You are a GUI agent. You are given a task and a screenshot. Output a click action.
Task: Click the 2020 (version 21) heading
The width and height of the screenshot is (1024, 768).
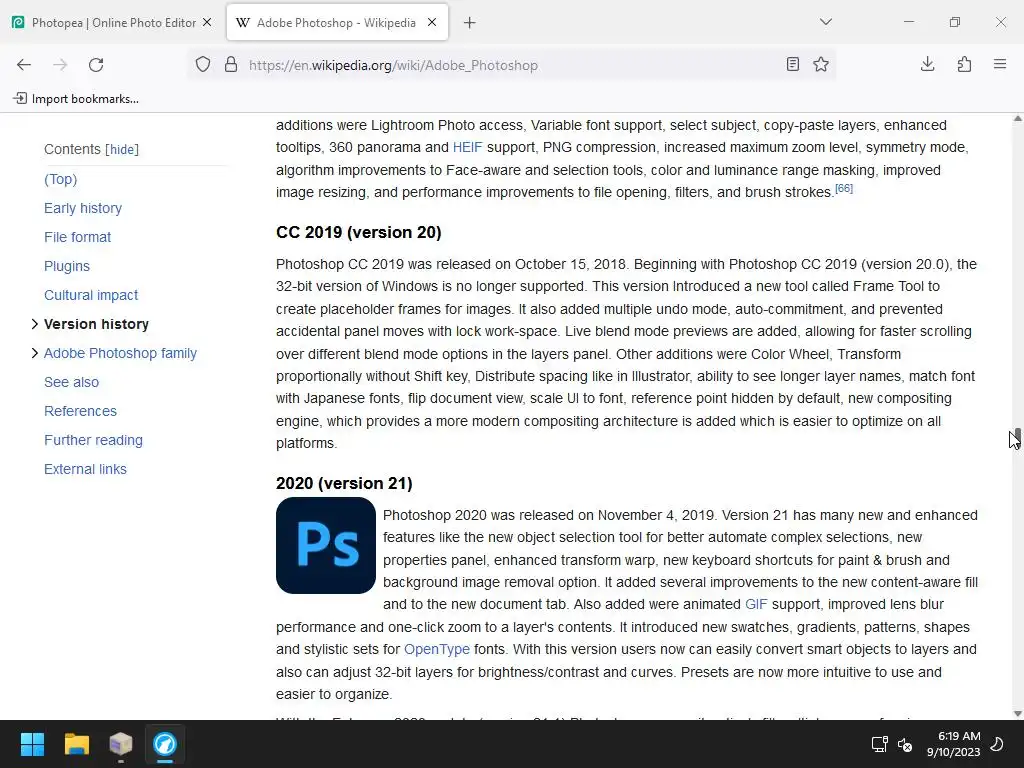click(344, 483)
